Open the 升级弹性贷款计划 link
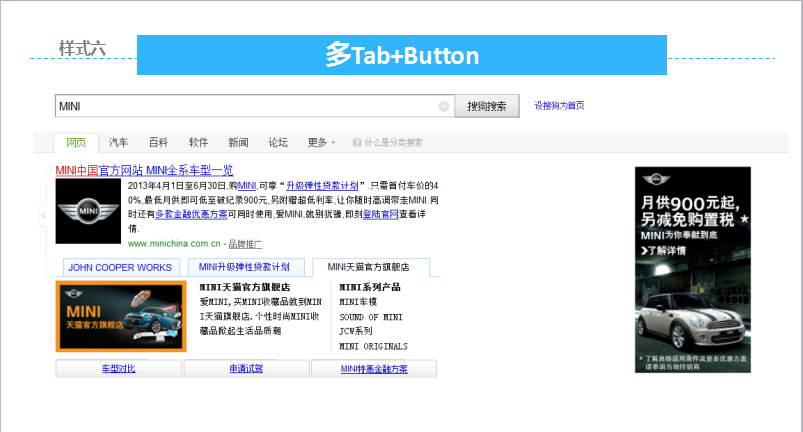 (x=322, y=186)
